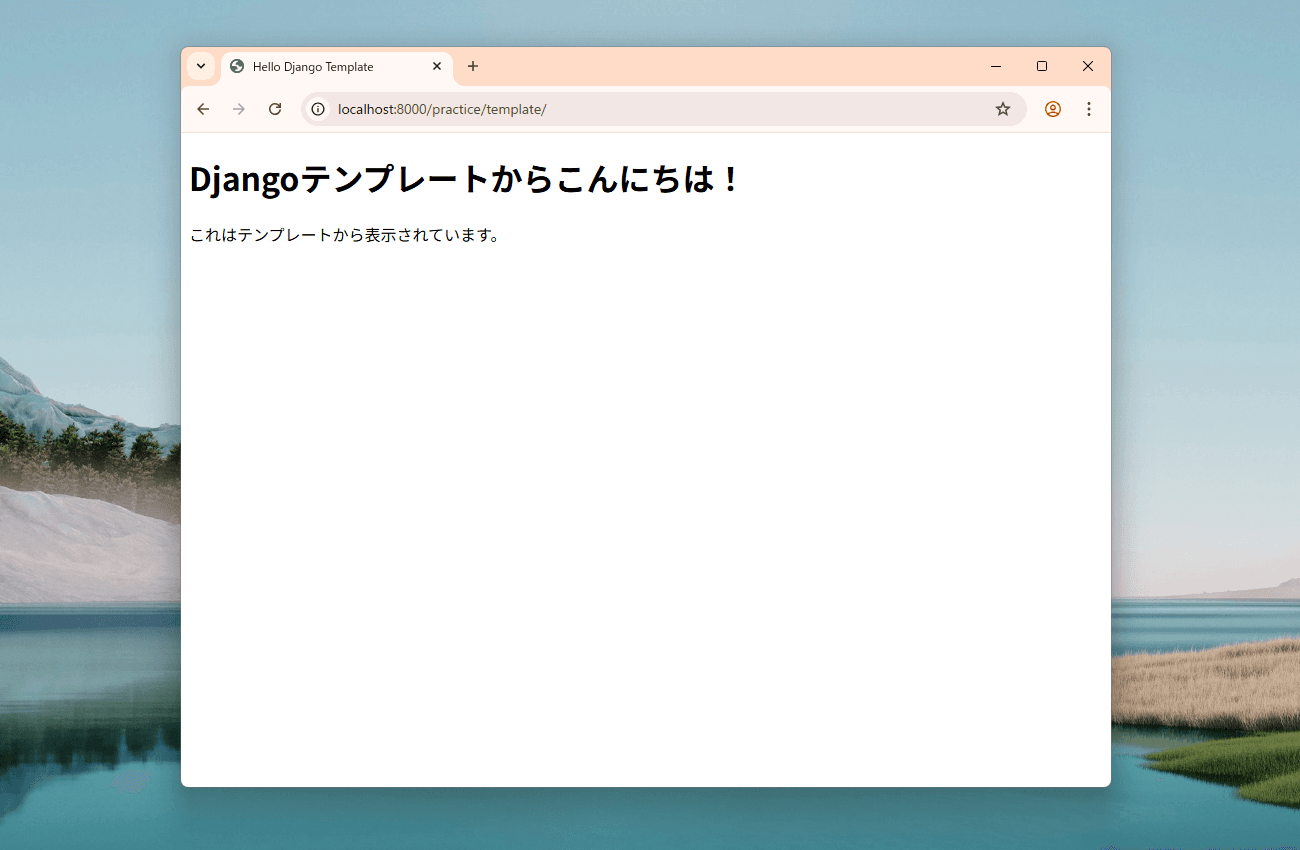This screenshot has width=1300, height=850.
Task: Bookmark this page with the star icon
Action: pyautogui.click(x=1003, y=109)
